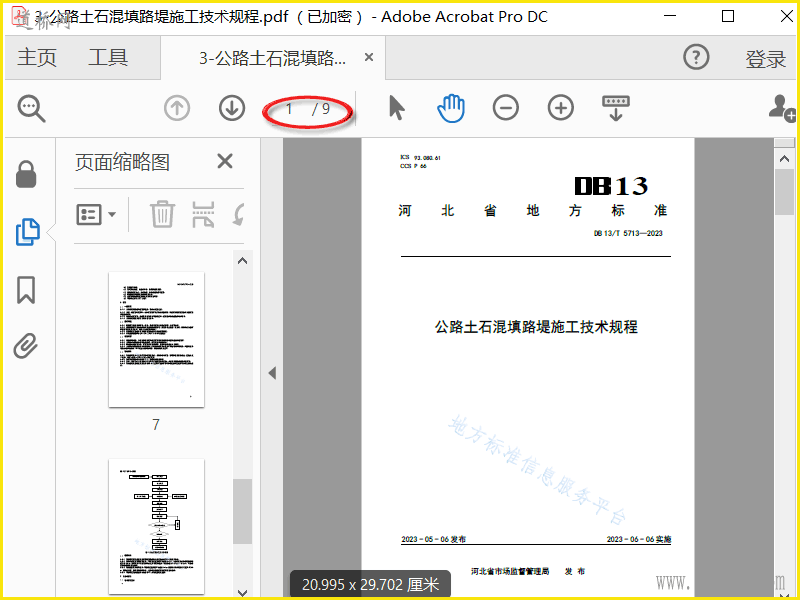Zoom in with plus icon
The width and height of the screenshot is (800, 600).
tap(561, 108)
